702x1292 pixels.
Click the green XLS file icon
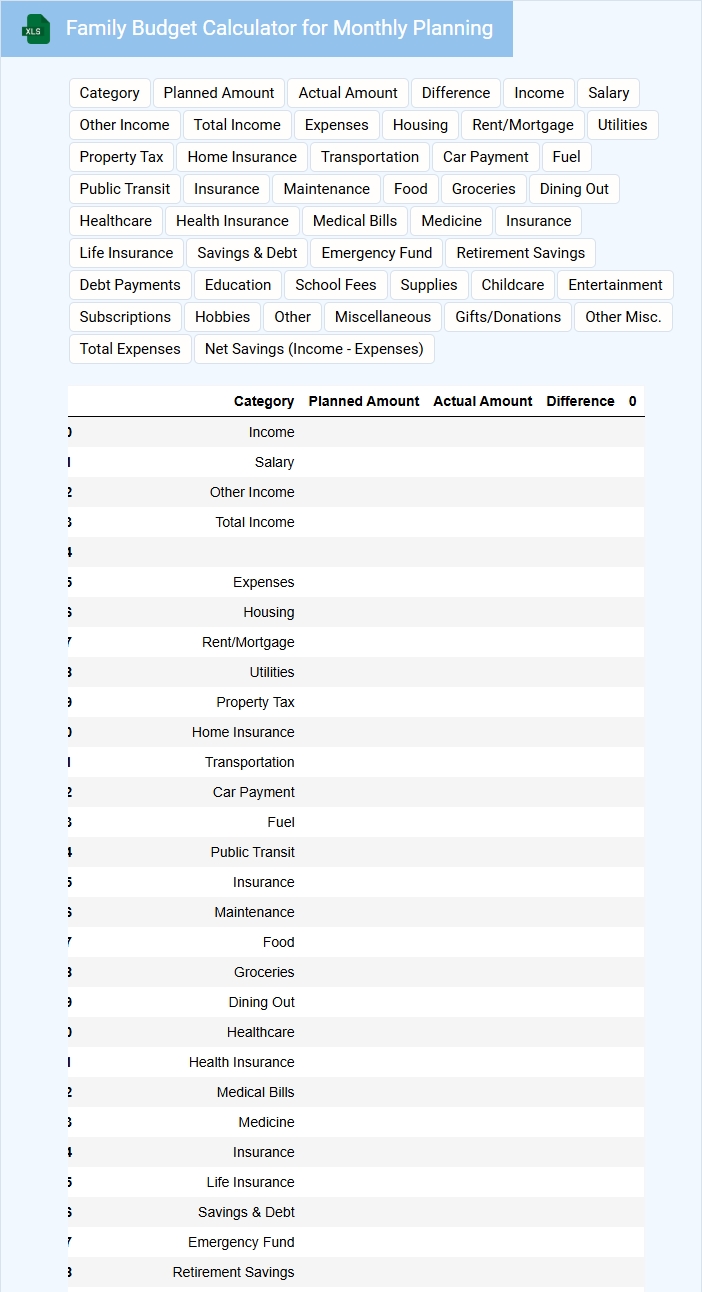pyautogui.click(x=37, y=29)
